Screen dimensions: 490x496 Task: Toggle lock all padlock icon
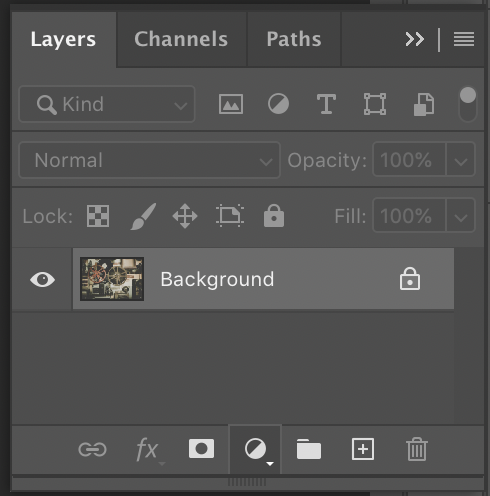(274, 216)
